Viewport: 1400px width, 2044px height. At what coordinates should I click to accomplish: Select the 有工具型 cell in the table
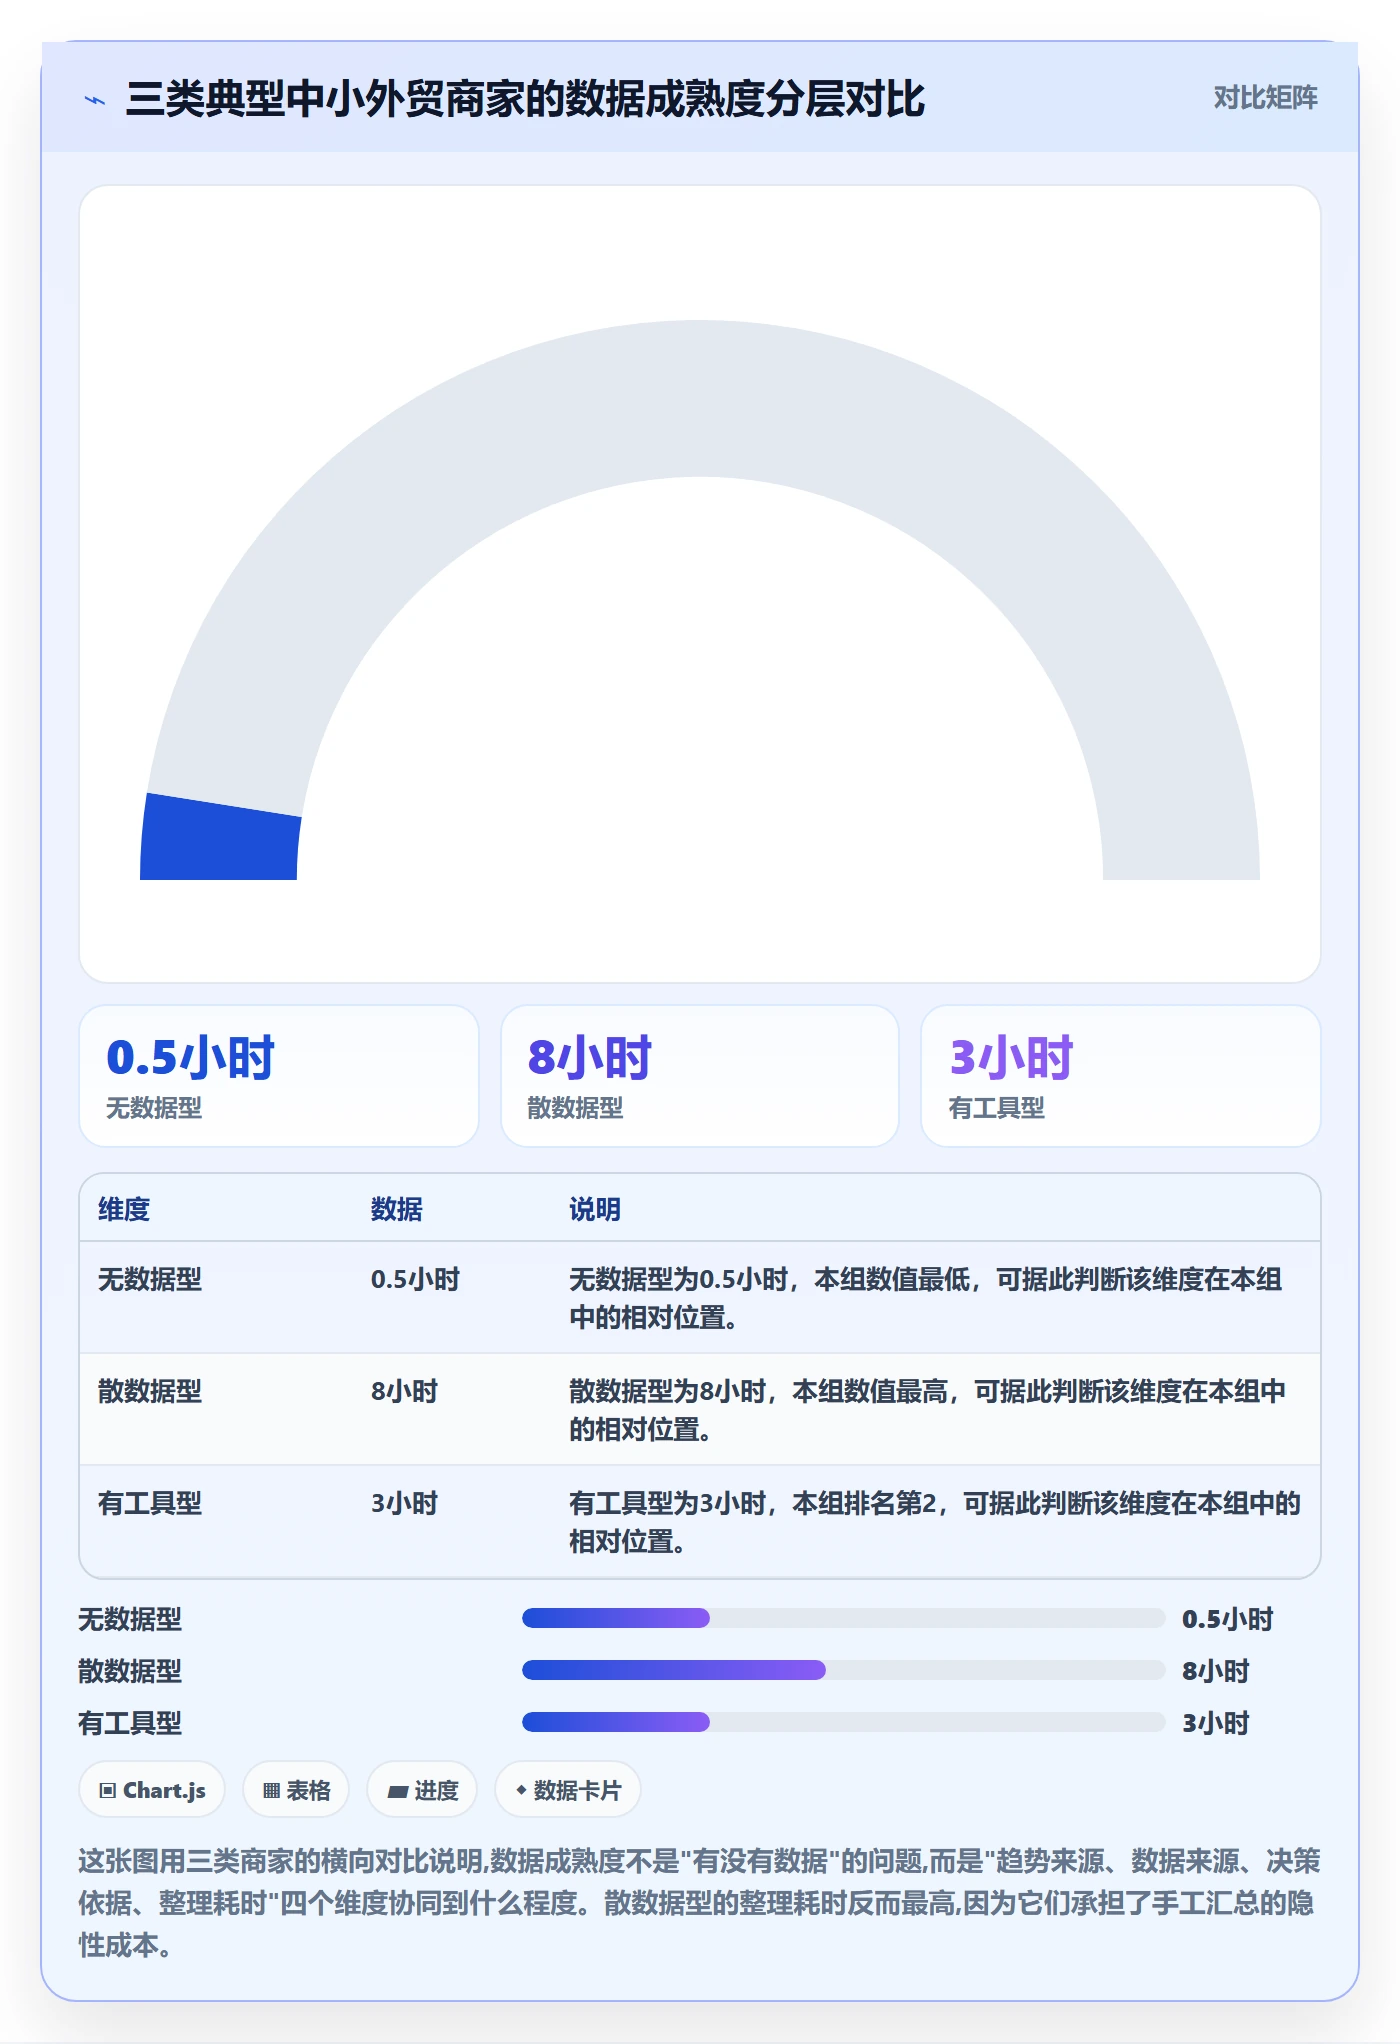point(150,1503)
